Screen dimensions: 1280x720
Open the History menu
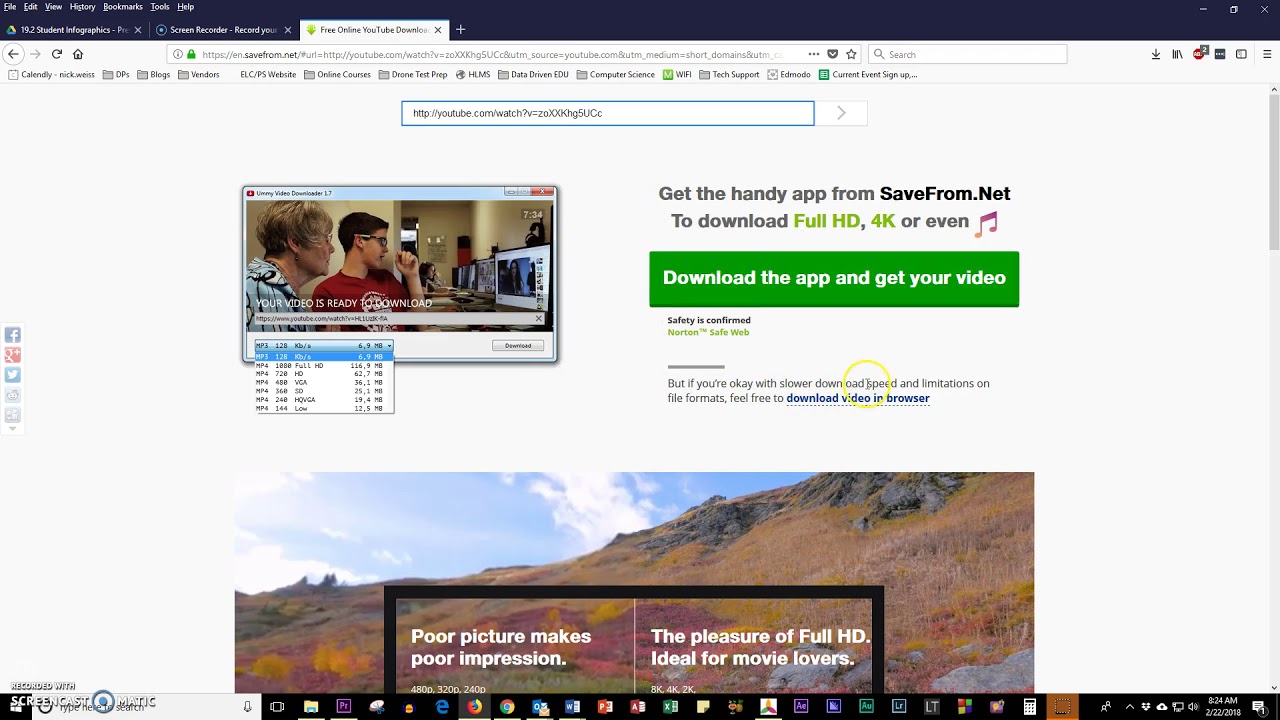click(x=82, y=7)
